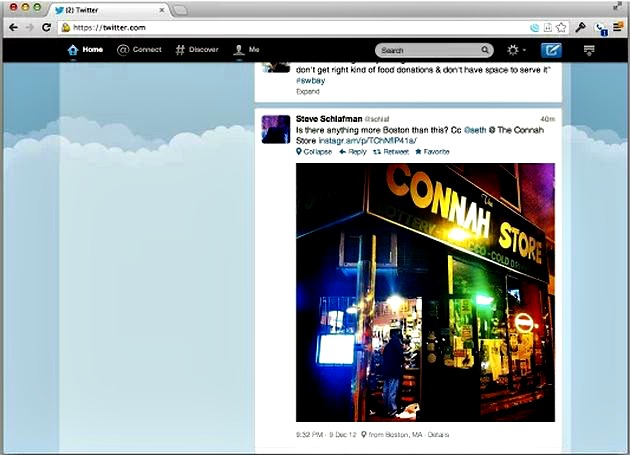Click the 40m timestamp on tweet
This screenshot has height=455, width=630.
548,119
